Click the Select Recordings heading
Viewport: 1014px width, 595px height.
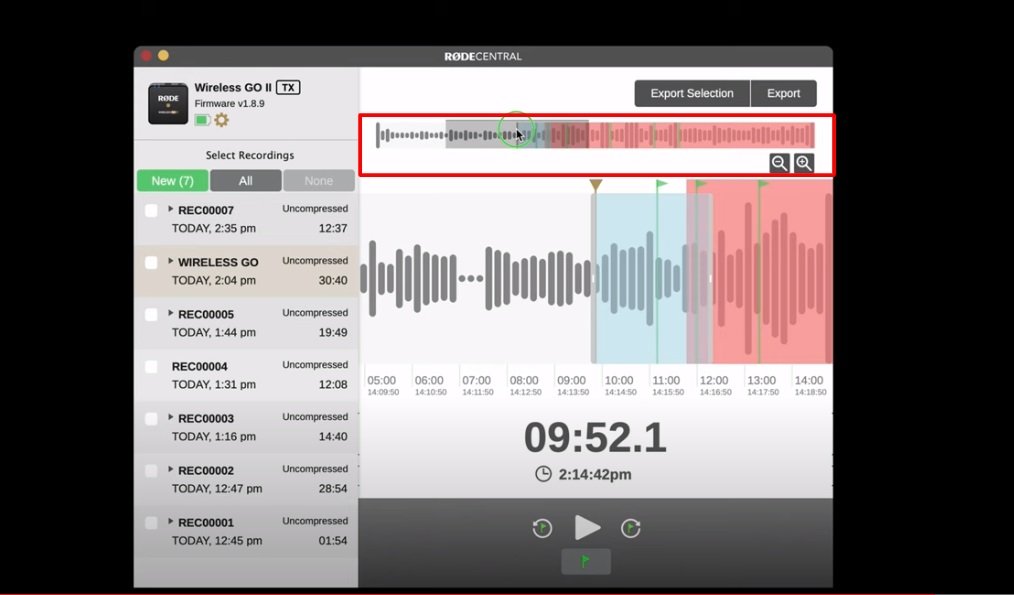pos(250,155)
